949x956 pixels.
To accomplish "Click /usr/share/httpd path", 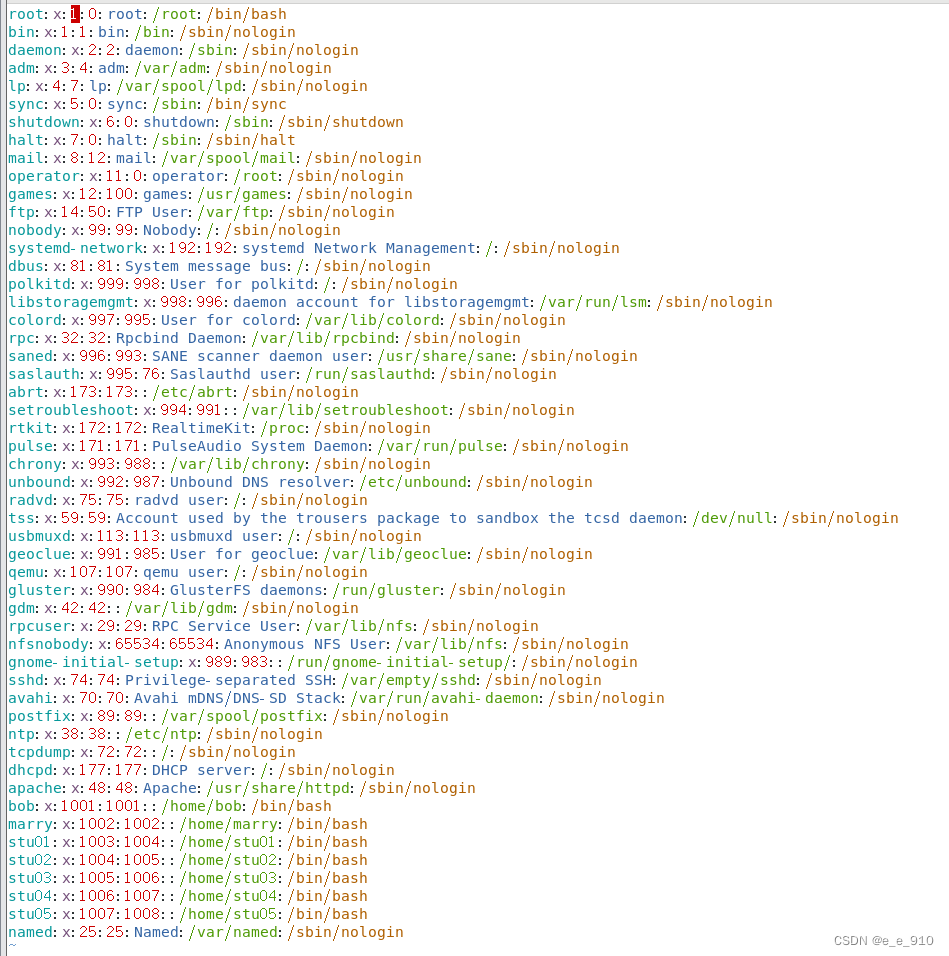I will 278,788.
